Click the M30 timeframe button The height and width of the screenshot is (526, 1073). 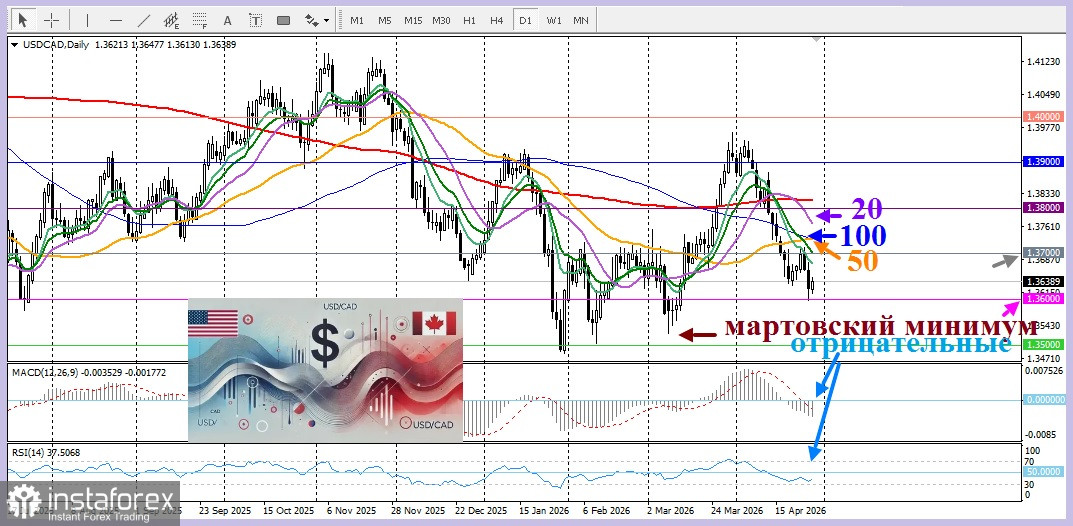(441, 20)
